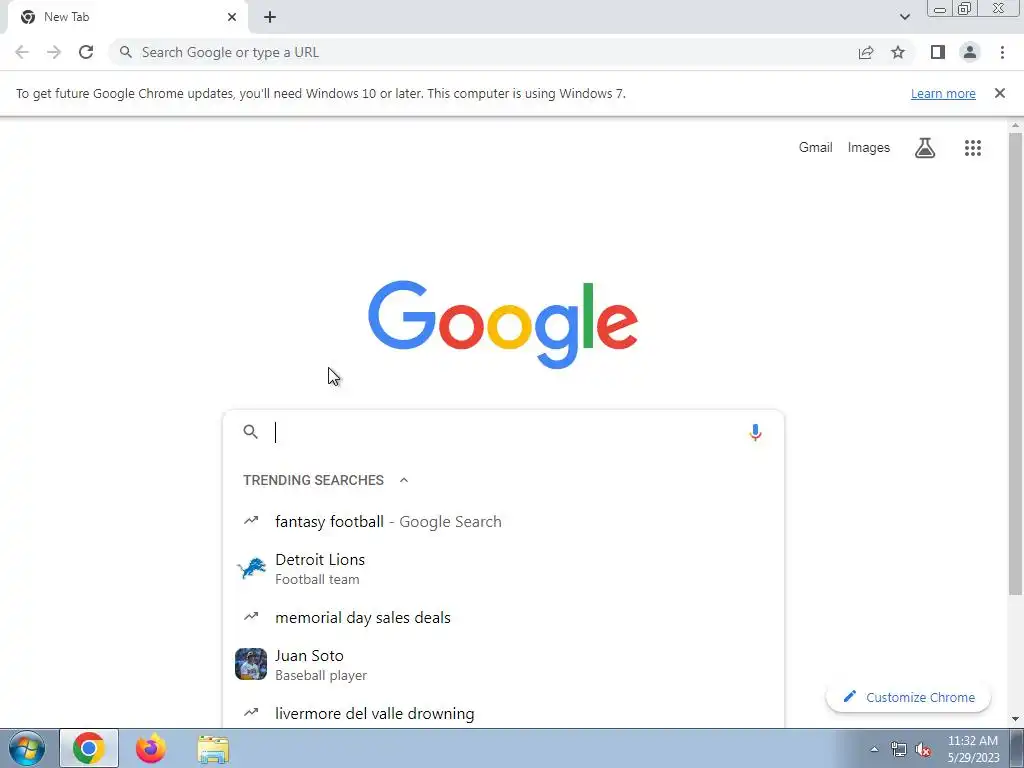Screen dimensions: 1024x768
Task: Open Google Images link
Action: click(x=869, y=148)
